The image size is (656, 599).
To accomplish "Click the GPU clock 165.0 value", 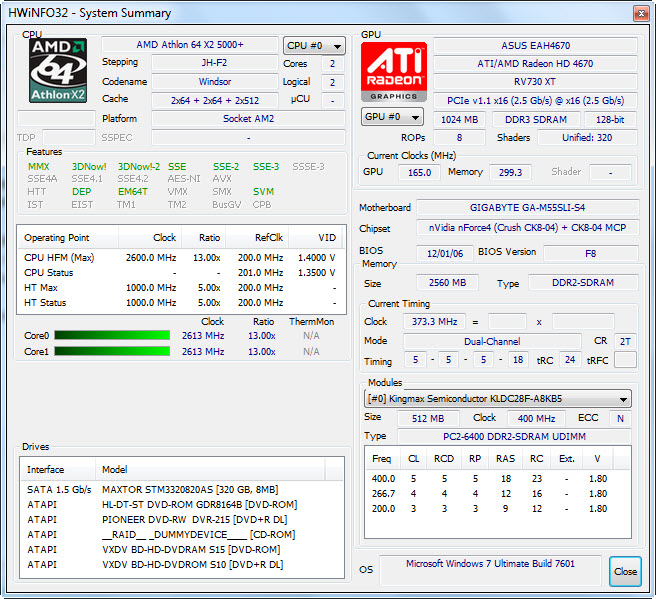I will [419, 172].
